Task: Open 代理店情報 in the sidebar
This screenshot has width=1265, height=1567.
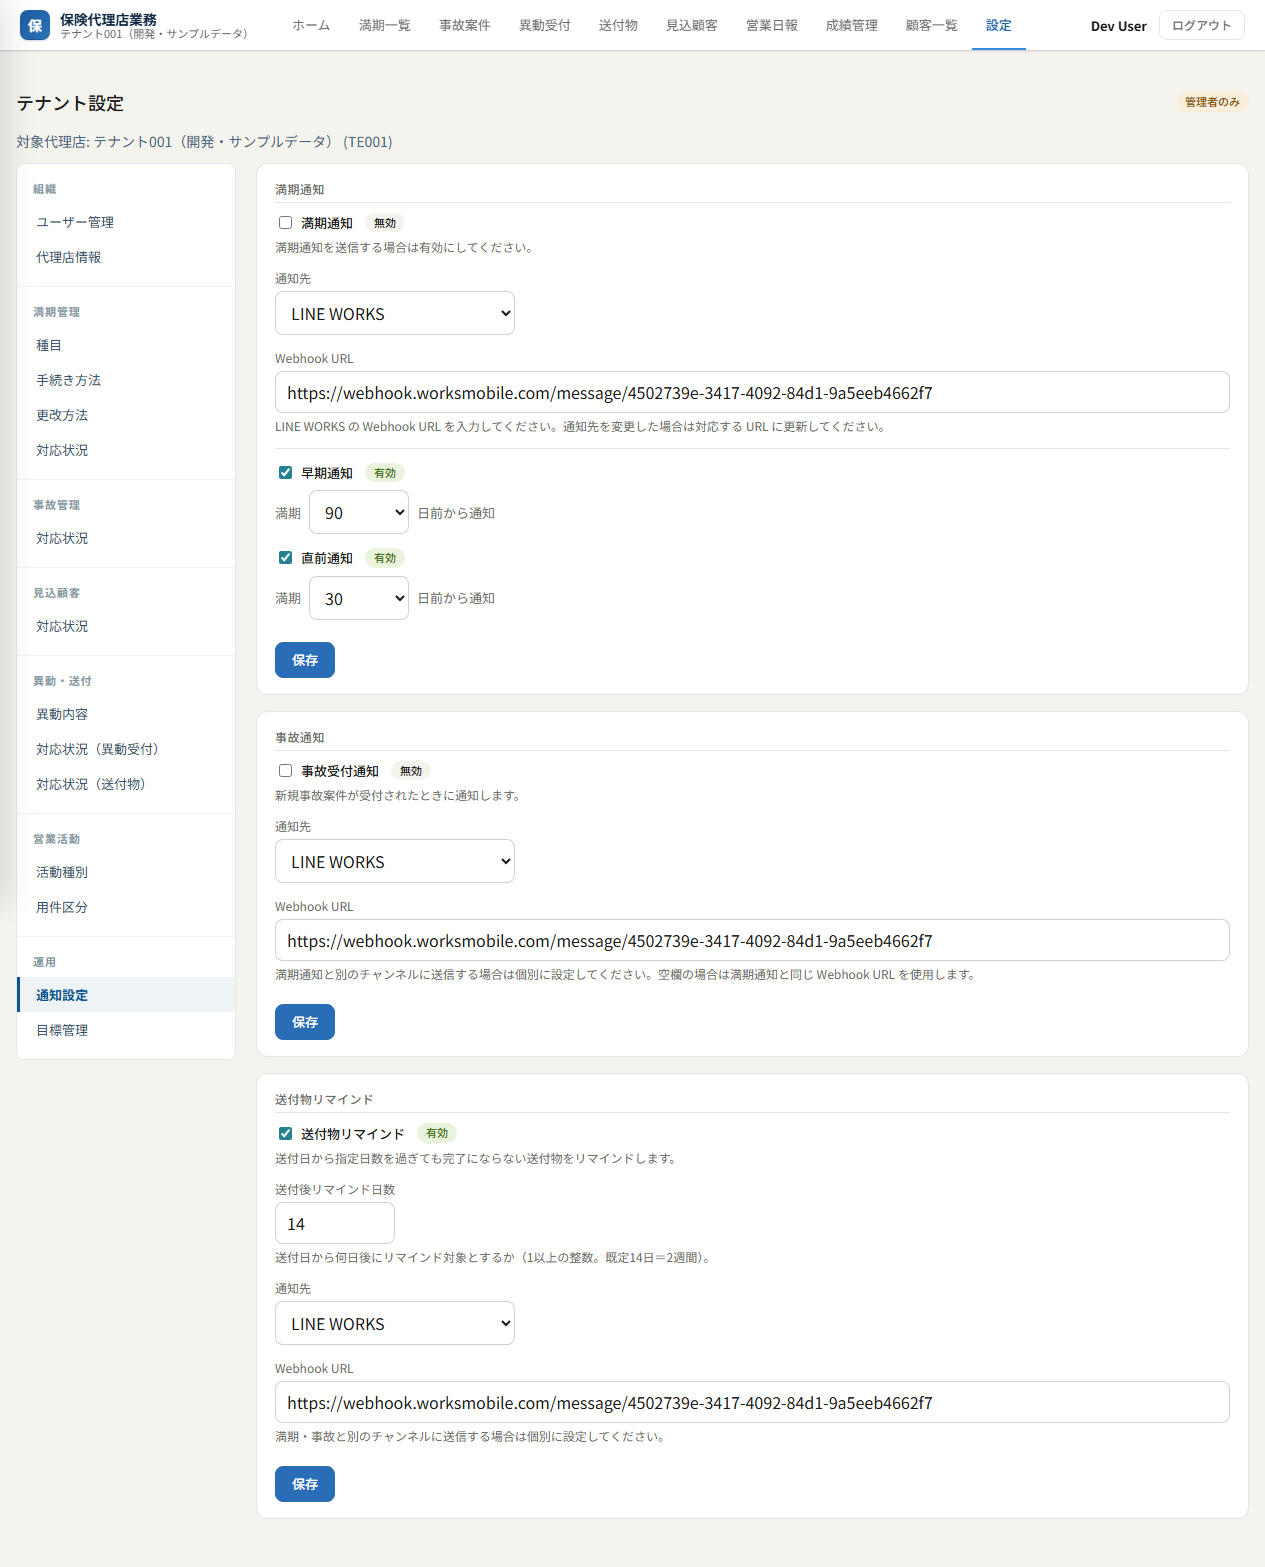Action: point(126,257)
